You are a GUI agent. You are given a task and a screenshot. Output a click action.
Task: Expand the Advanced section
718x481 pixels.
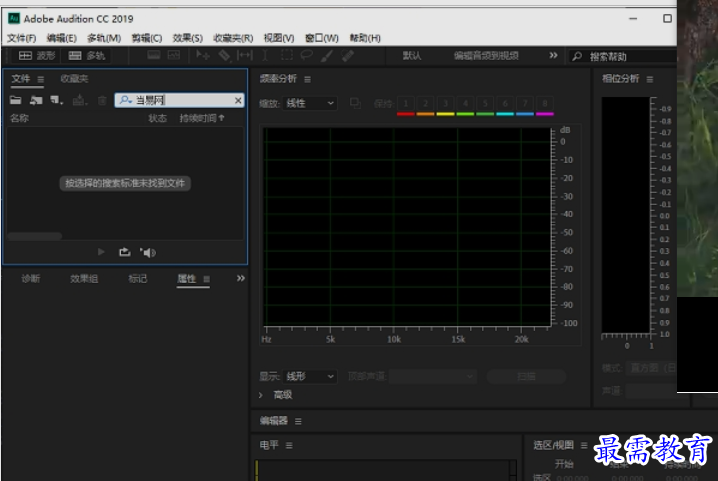pos(261,395)
